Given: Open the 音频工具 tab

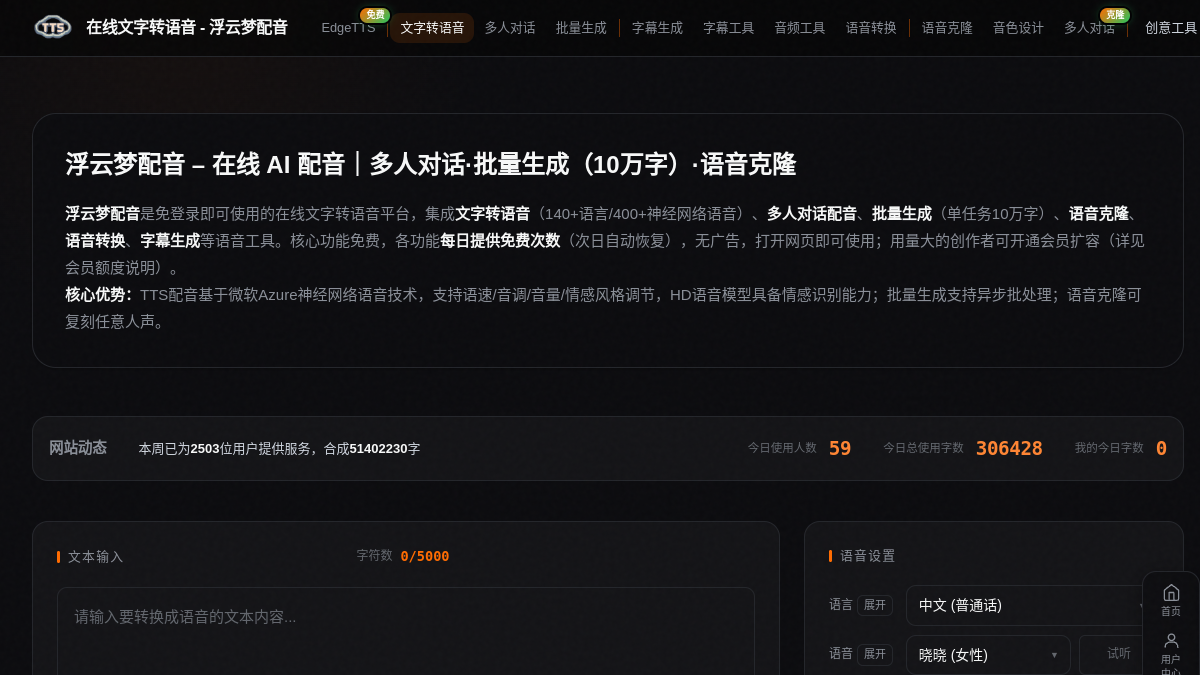Looking at the screenshot, I should click(800, 28).
